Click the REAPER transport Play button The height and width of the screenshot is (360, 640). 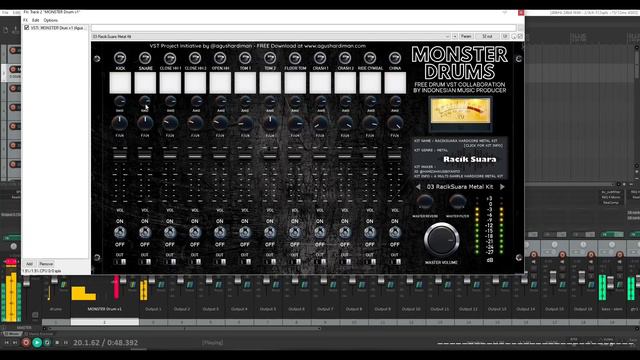[x=37, y=342]
